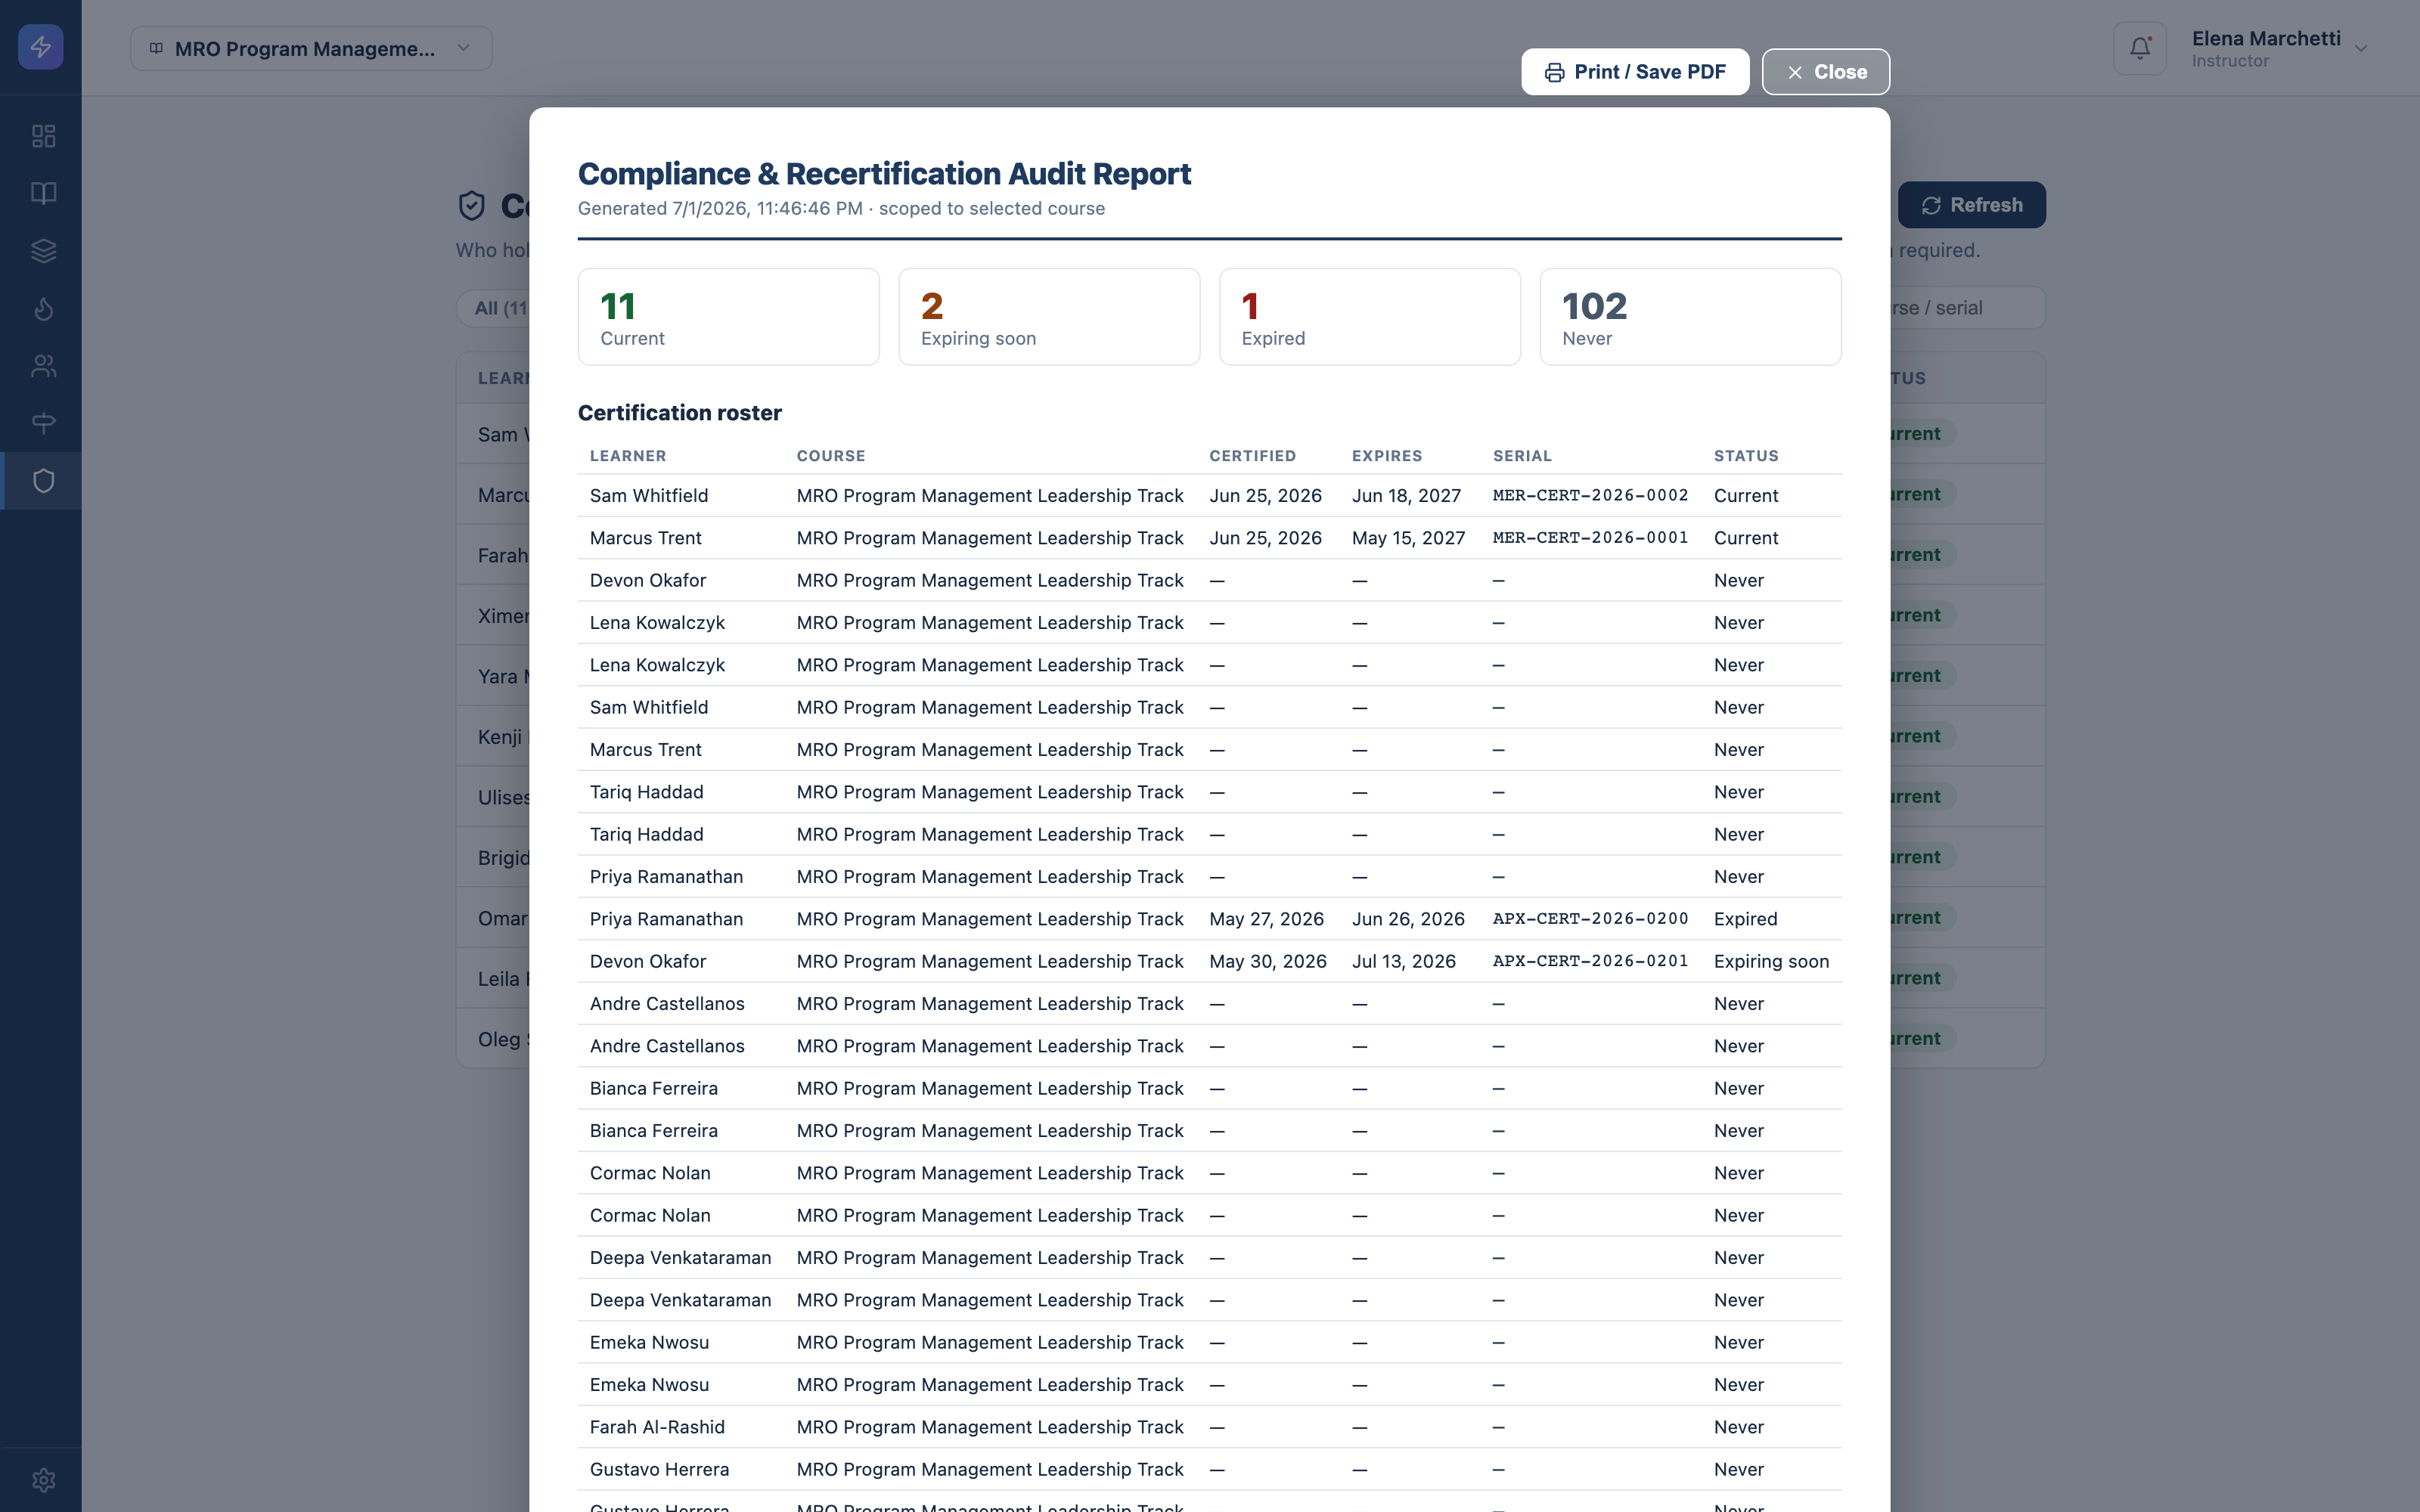Open the book courses icon in sidebar
The width and height of the screenshot is (2420, 1512).
[x=43, y=193]
